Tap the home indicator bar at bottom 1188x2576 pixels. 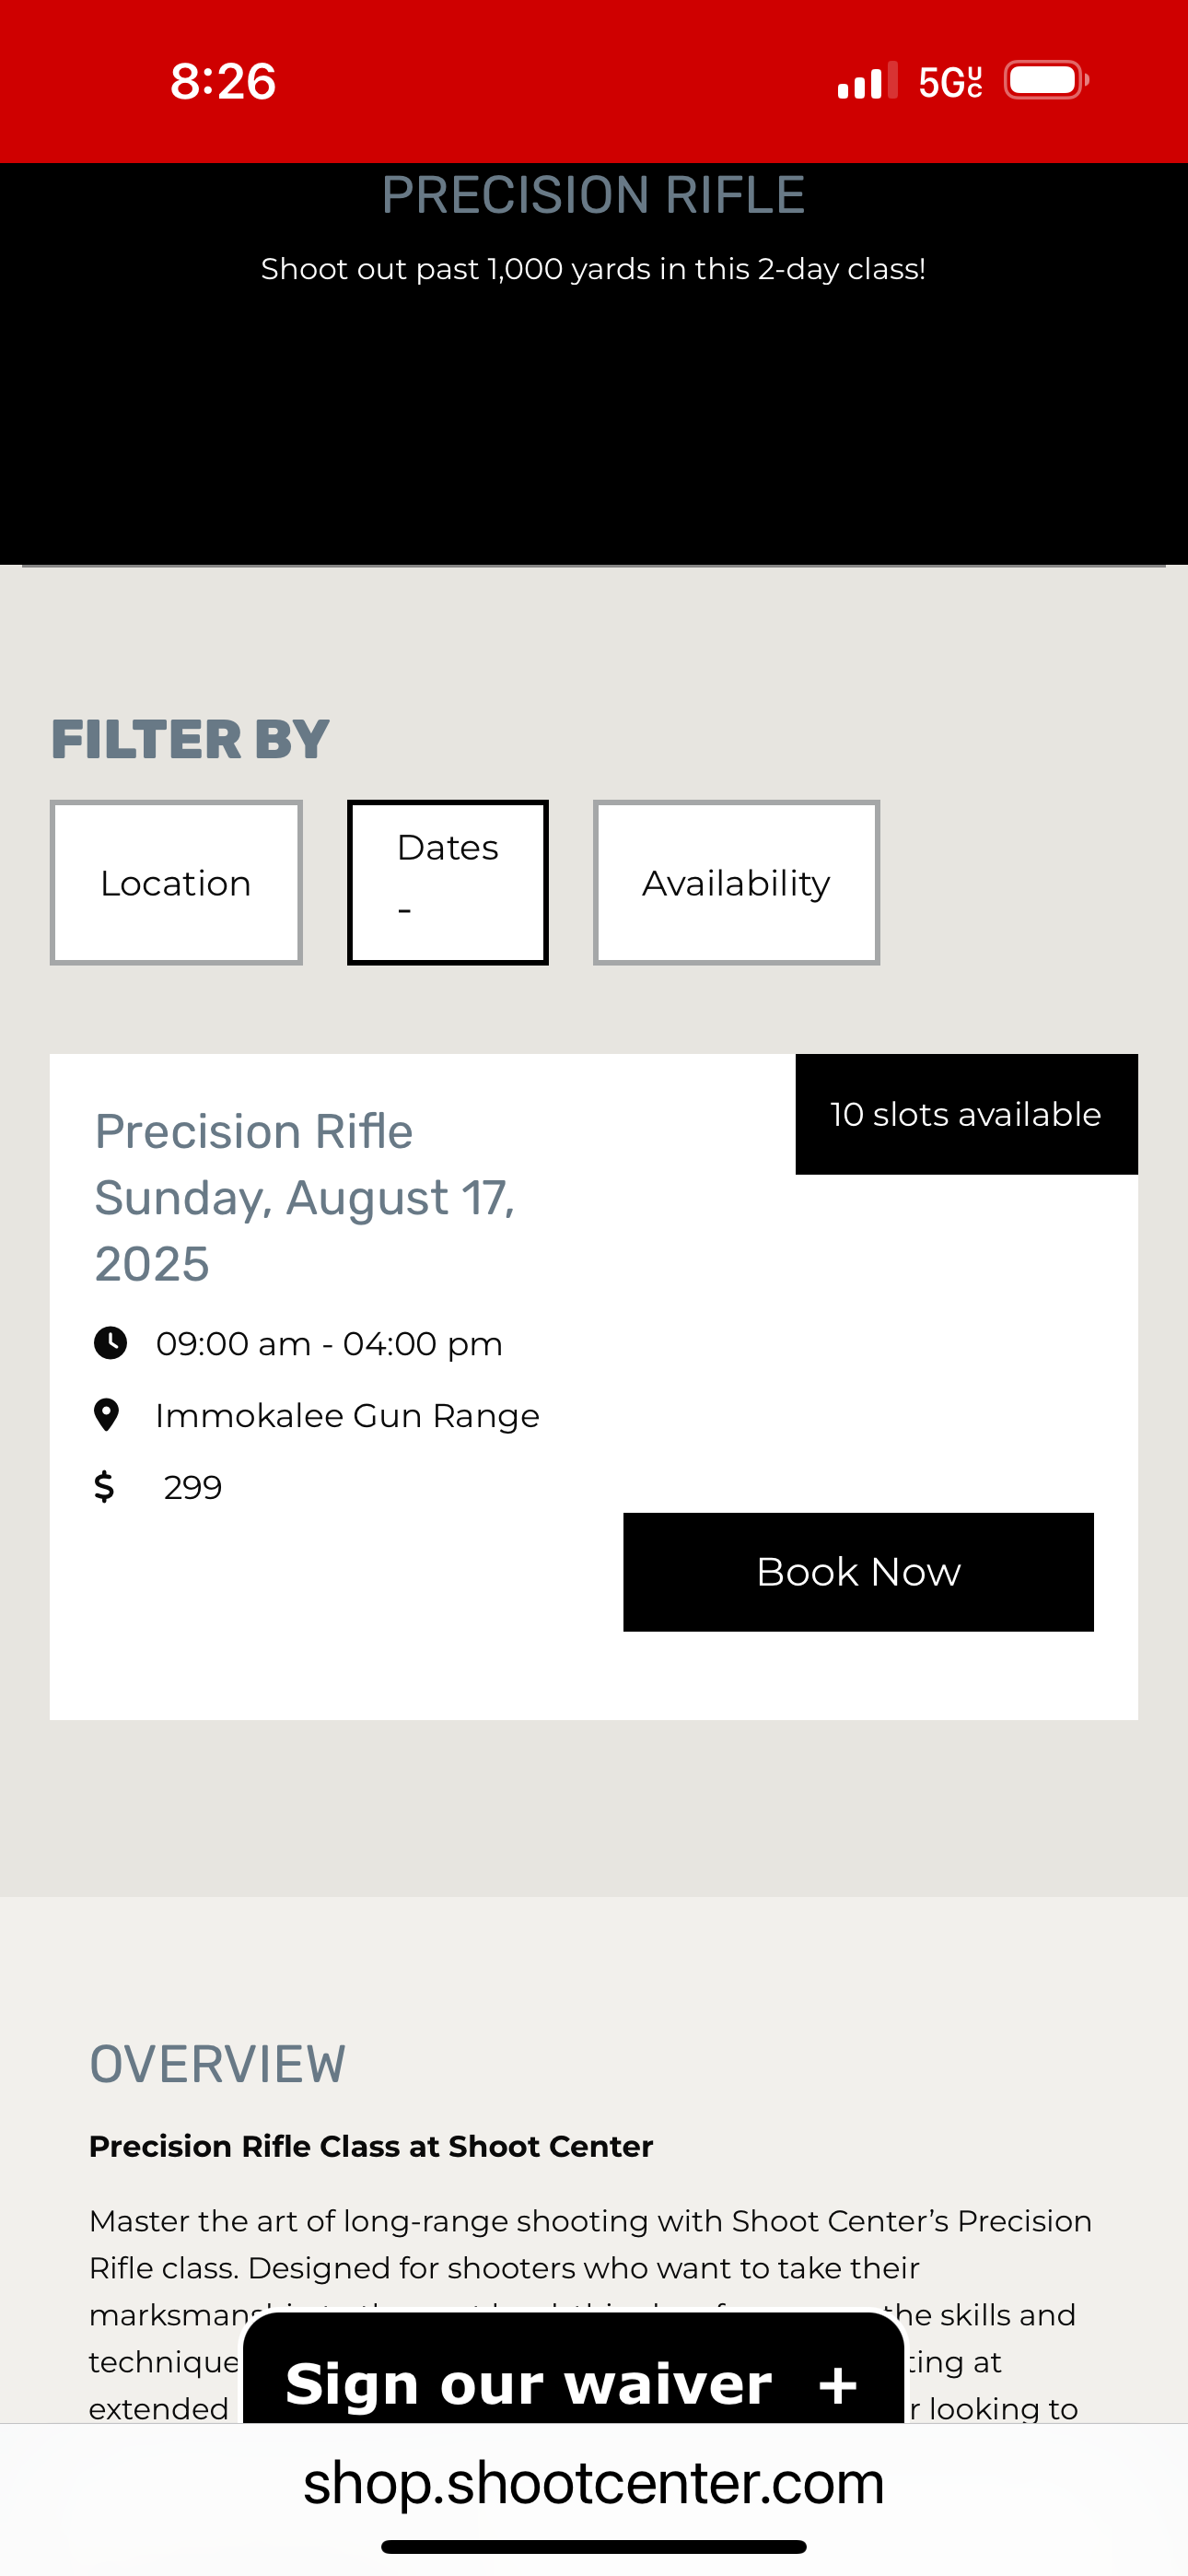(x=594, y=2546)
